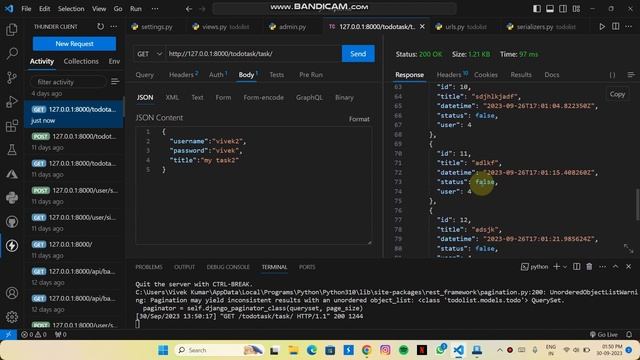The image size is (640, 360).
Task: Open the response Cookies tab
Action: [486, 75]
